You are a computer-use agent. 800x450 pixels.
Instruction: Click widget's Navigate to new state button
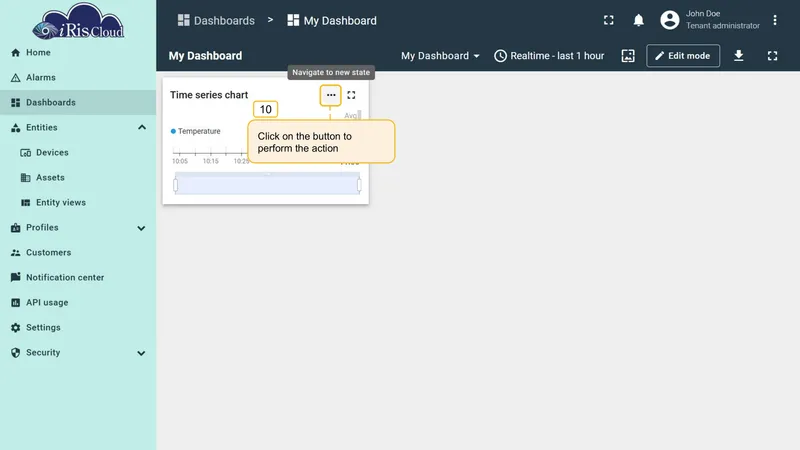[331, 95]
